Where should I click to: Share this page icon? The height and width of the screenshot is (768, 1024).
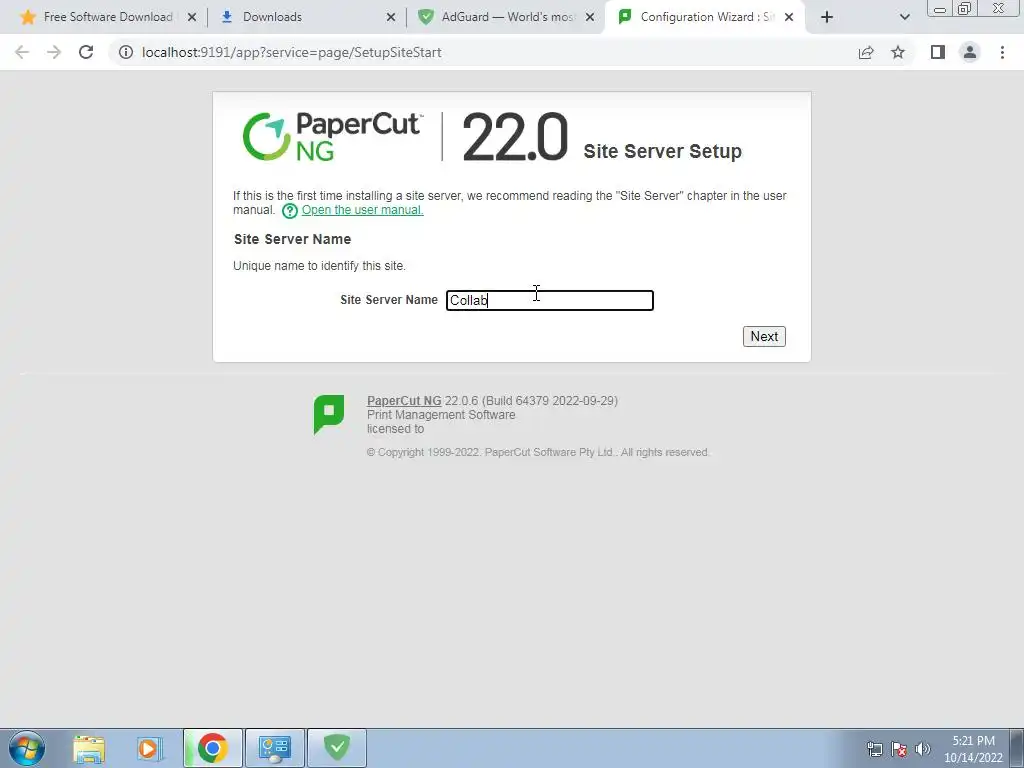pyautogui.click(x=866, y=52)
